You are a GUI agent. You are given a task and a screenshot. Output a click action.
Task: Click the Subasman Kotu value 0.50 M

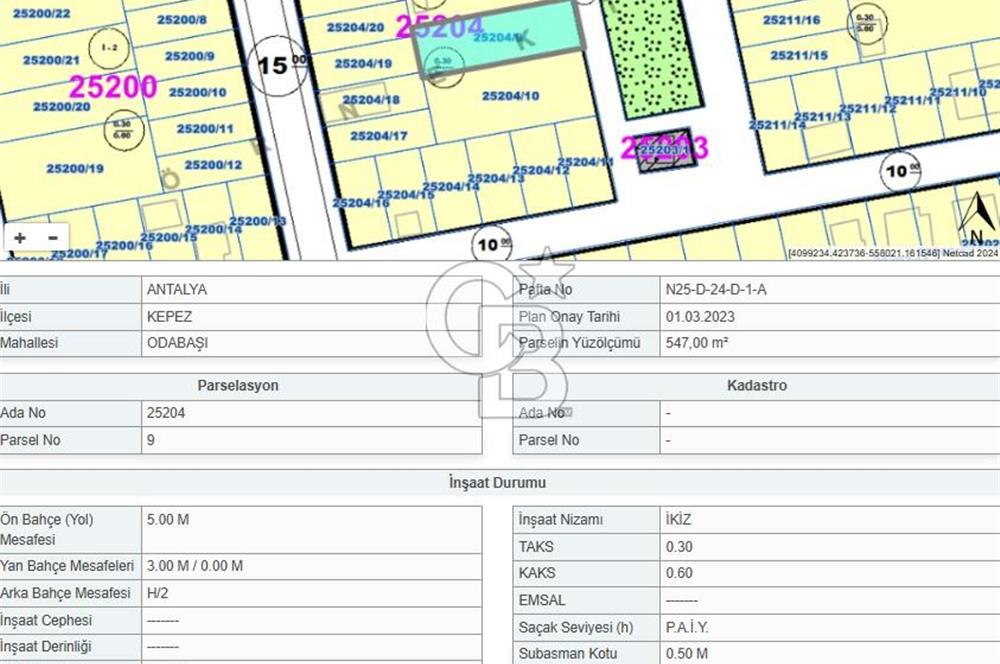686,654
